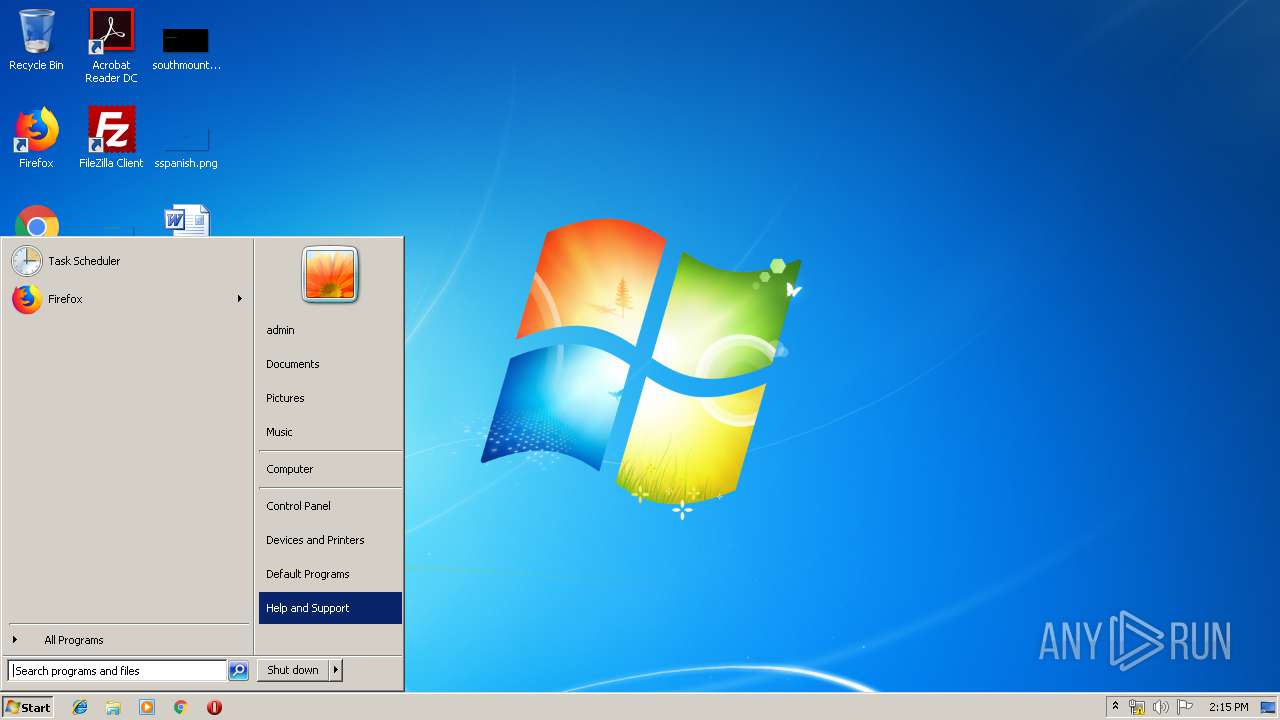
Task: Select the Word document on the desktop
Action: [187, 221]
